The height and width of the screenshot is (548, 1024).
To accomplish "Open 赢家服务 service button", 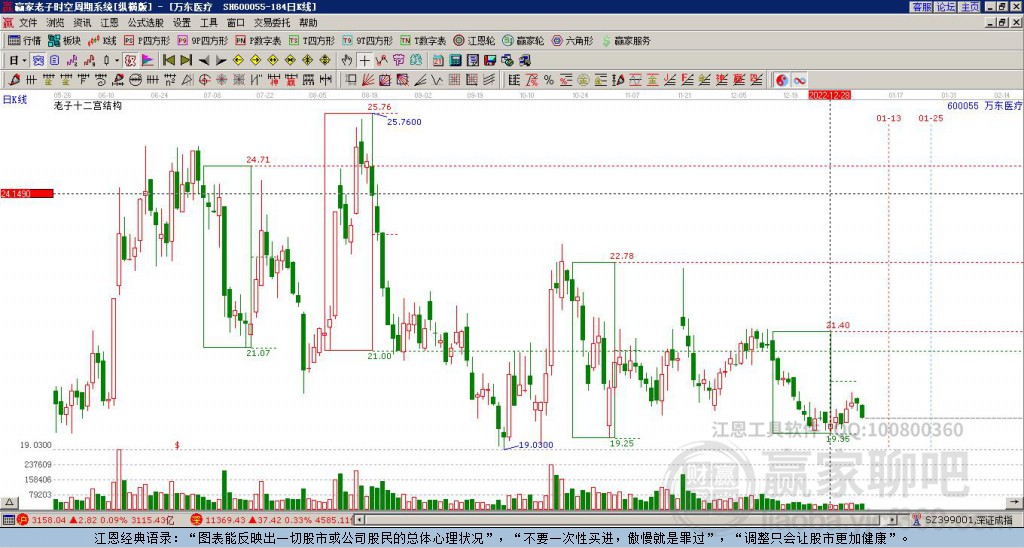I will pyautogui.click(x=626, y=40).
